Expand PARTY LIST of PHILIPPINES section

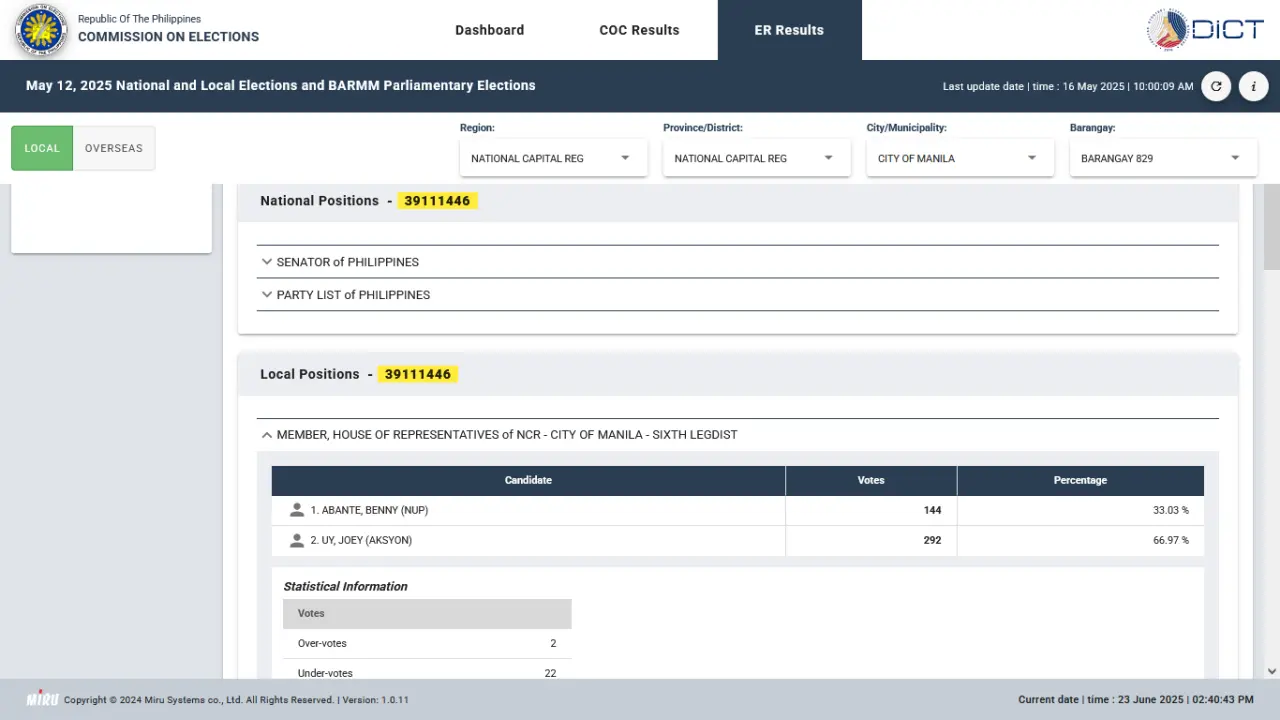[x=738, y=295]
